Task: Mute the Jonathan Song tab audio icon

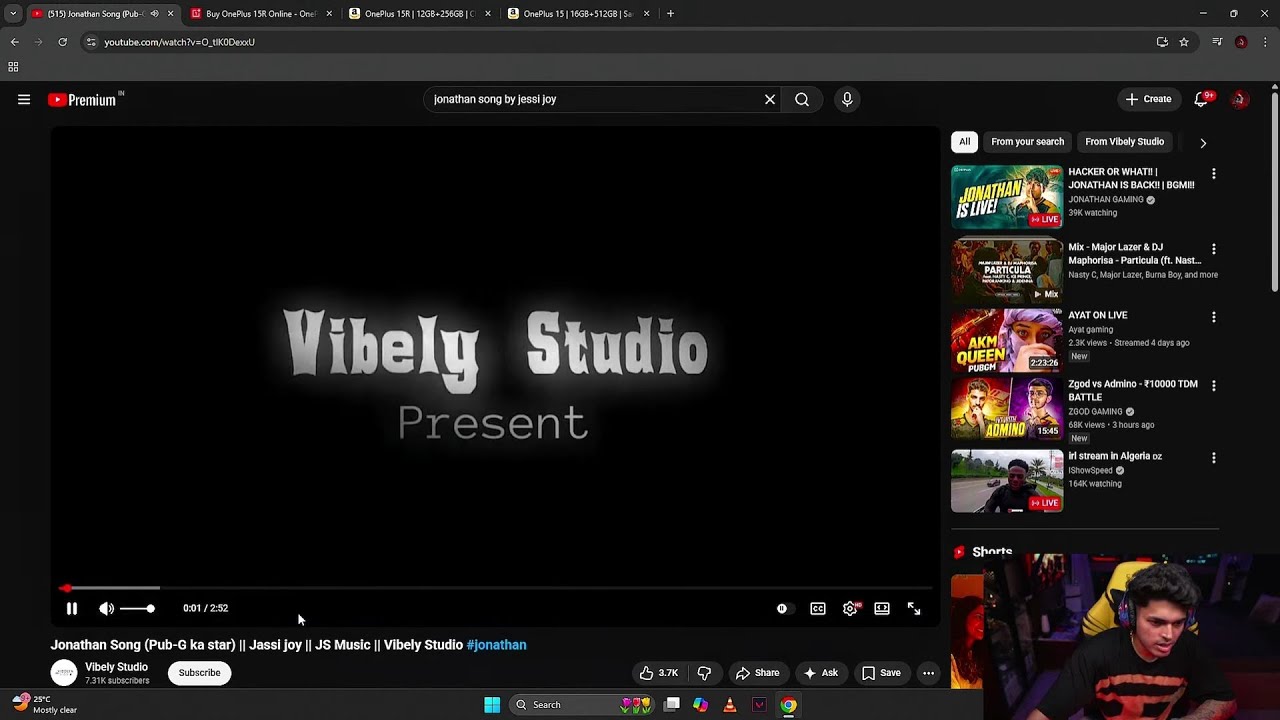Action: [154, 14]
